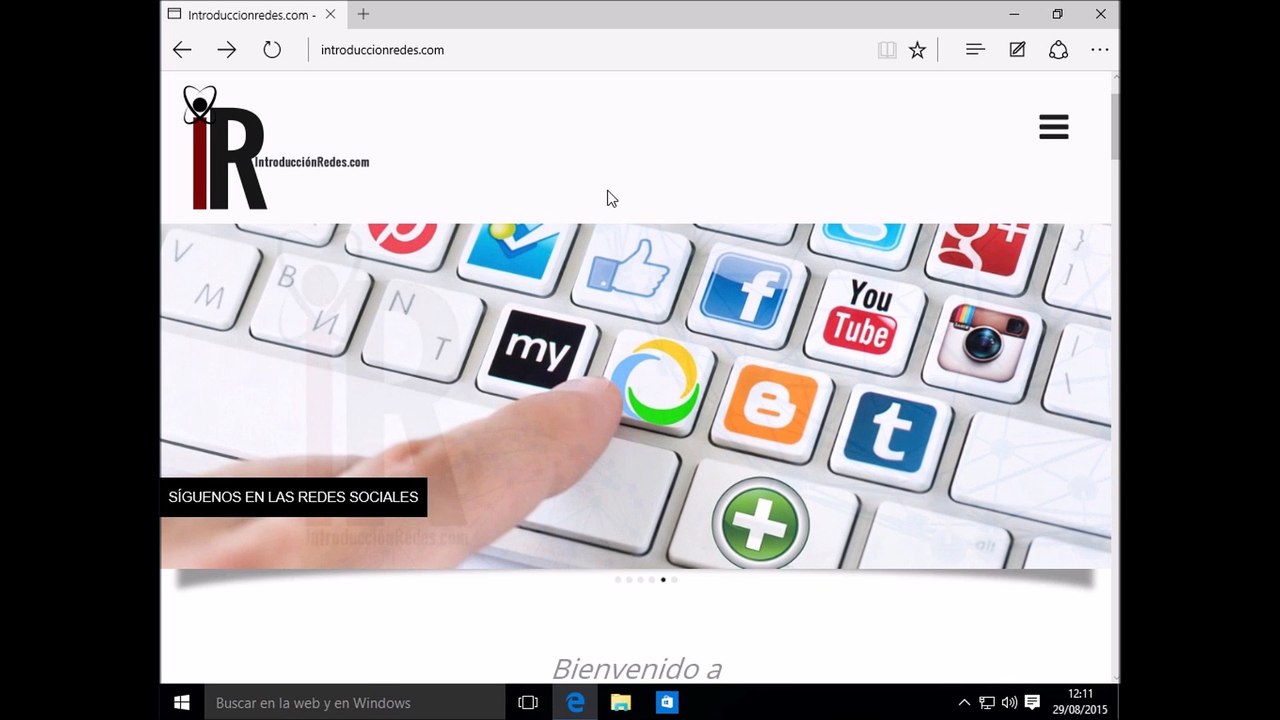Click the active dark slider dot
This screenshot has height=720, width=1280.
pos(663,580)
